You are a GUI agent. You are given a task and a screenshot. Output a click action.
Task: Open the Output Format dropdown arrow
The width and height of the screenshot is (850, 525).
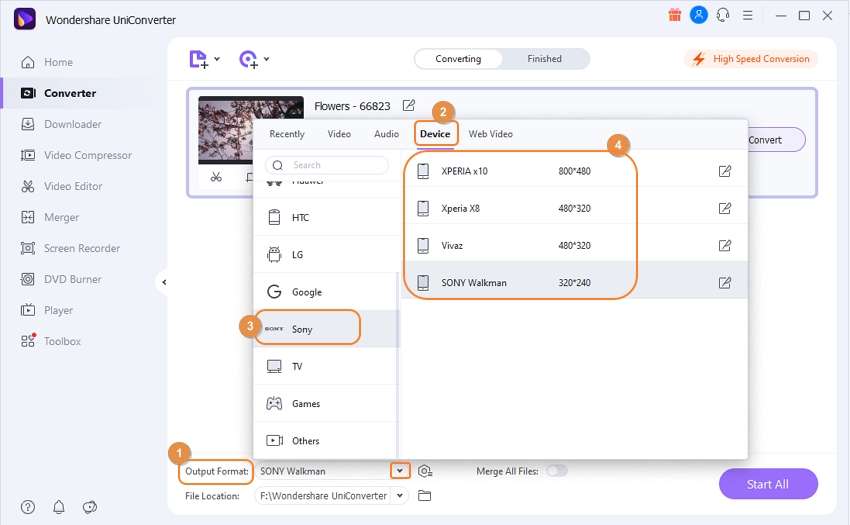pos(400,471)
